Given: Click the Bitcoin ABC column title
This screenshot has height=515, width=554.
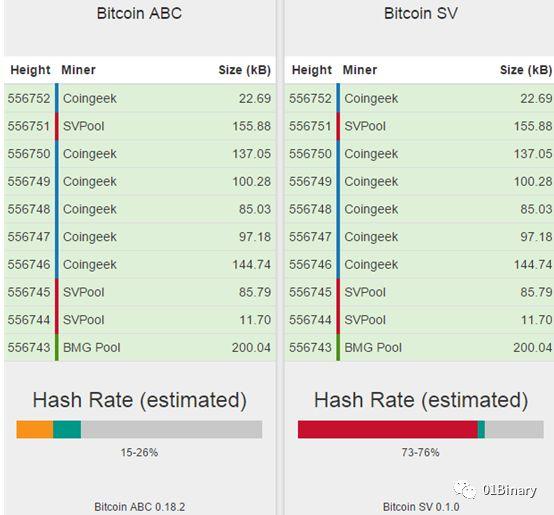Looking at the screenshot, I should tap(139, 13).
